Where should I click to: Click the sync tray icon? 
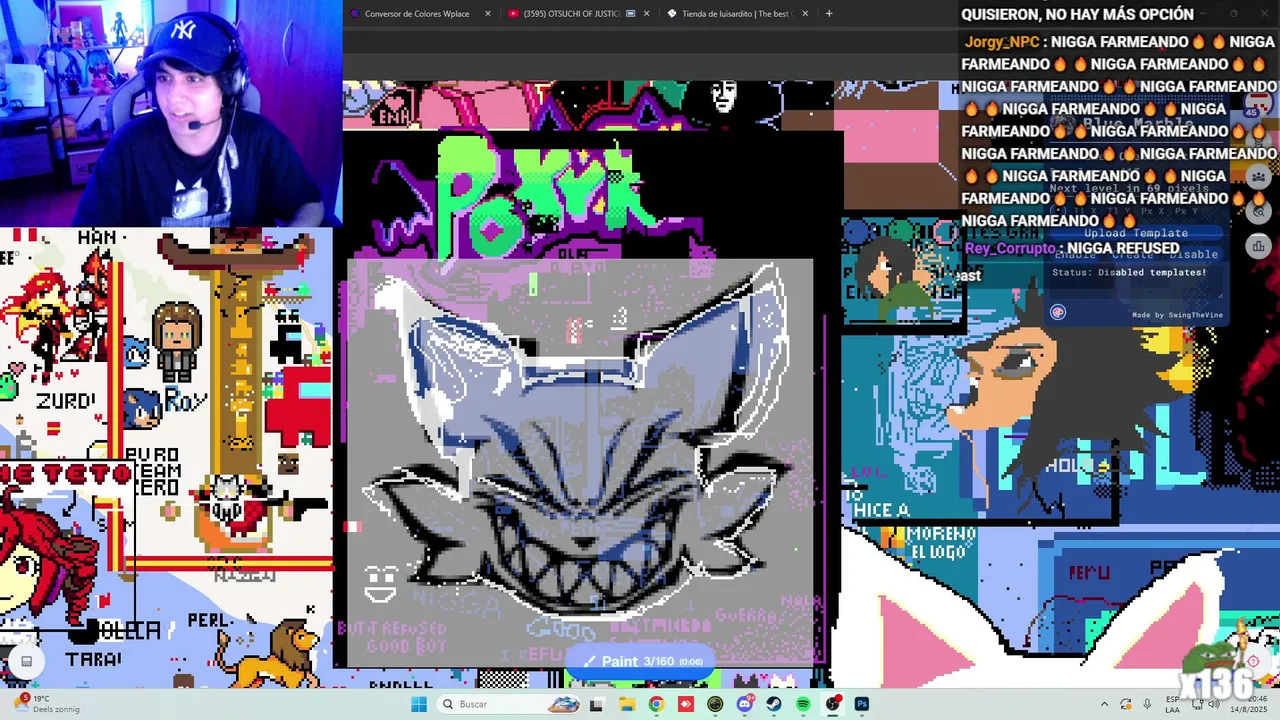tap(1126, 704)
